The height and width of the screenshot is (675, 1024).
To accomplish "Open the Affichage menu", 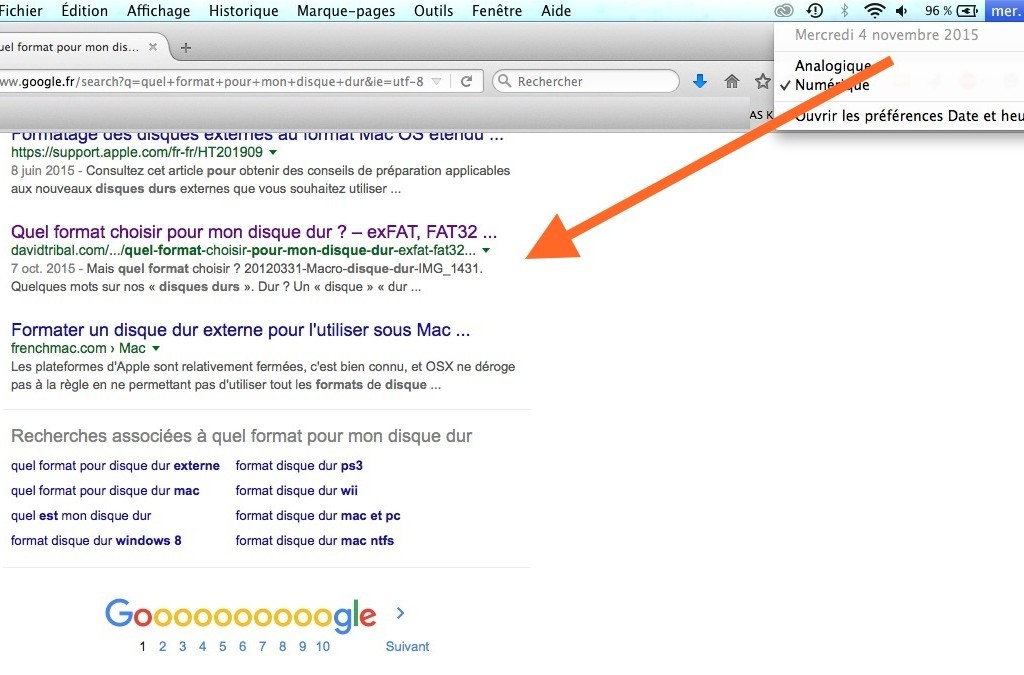I will click(x=158, y=10).
